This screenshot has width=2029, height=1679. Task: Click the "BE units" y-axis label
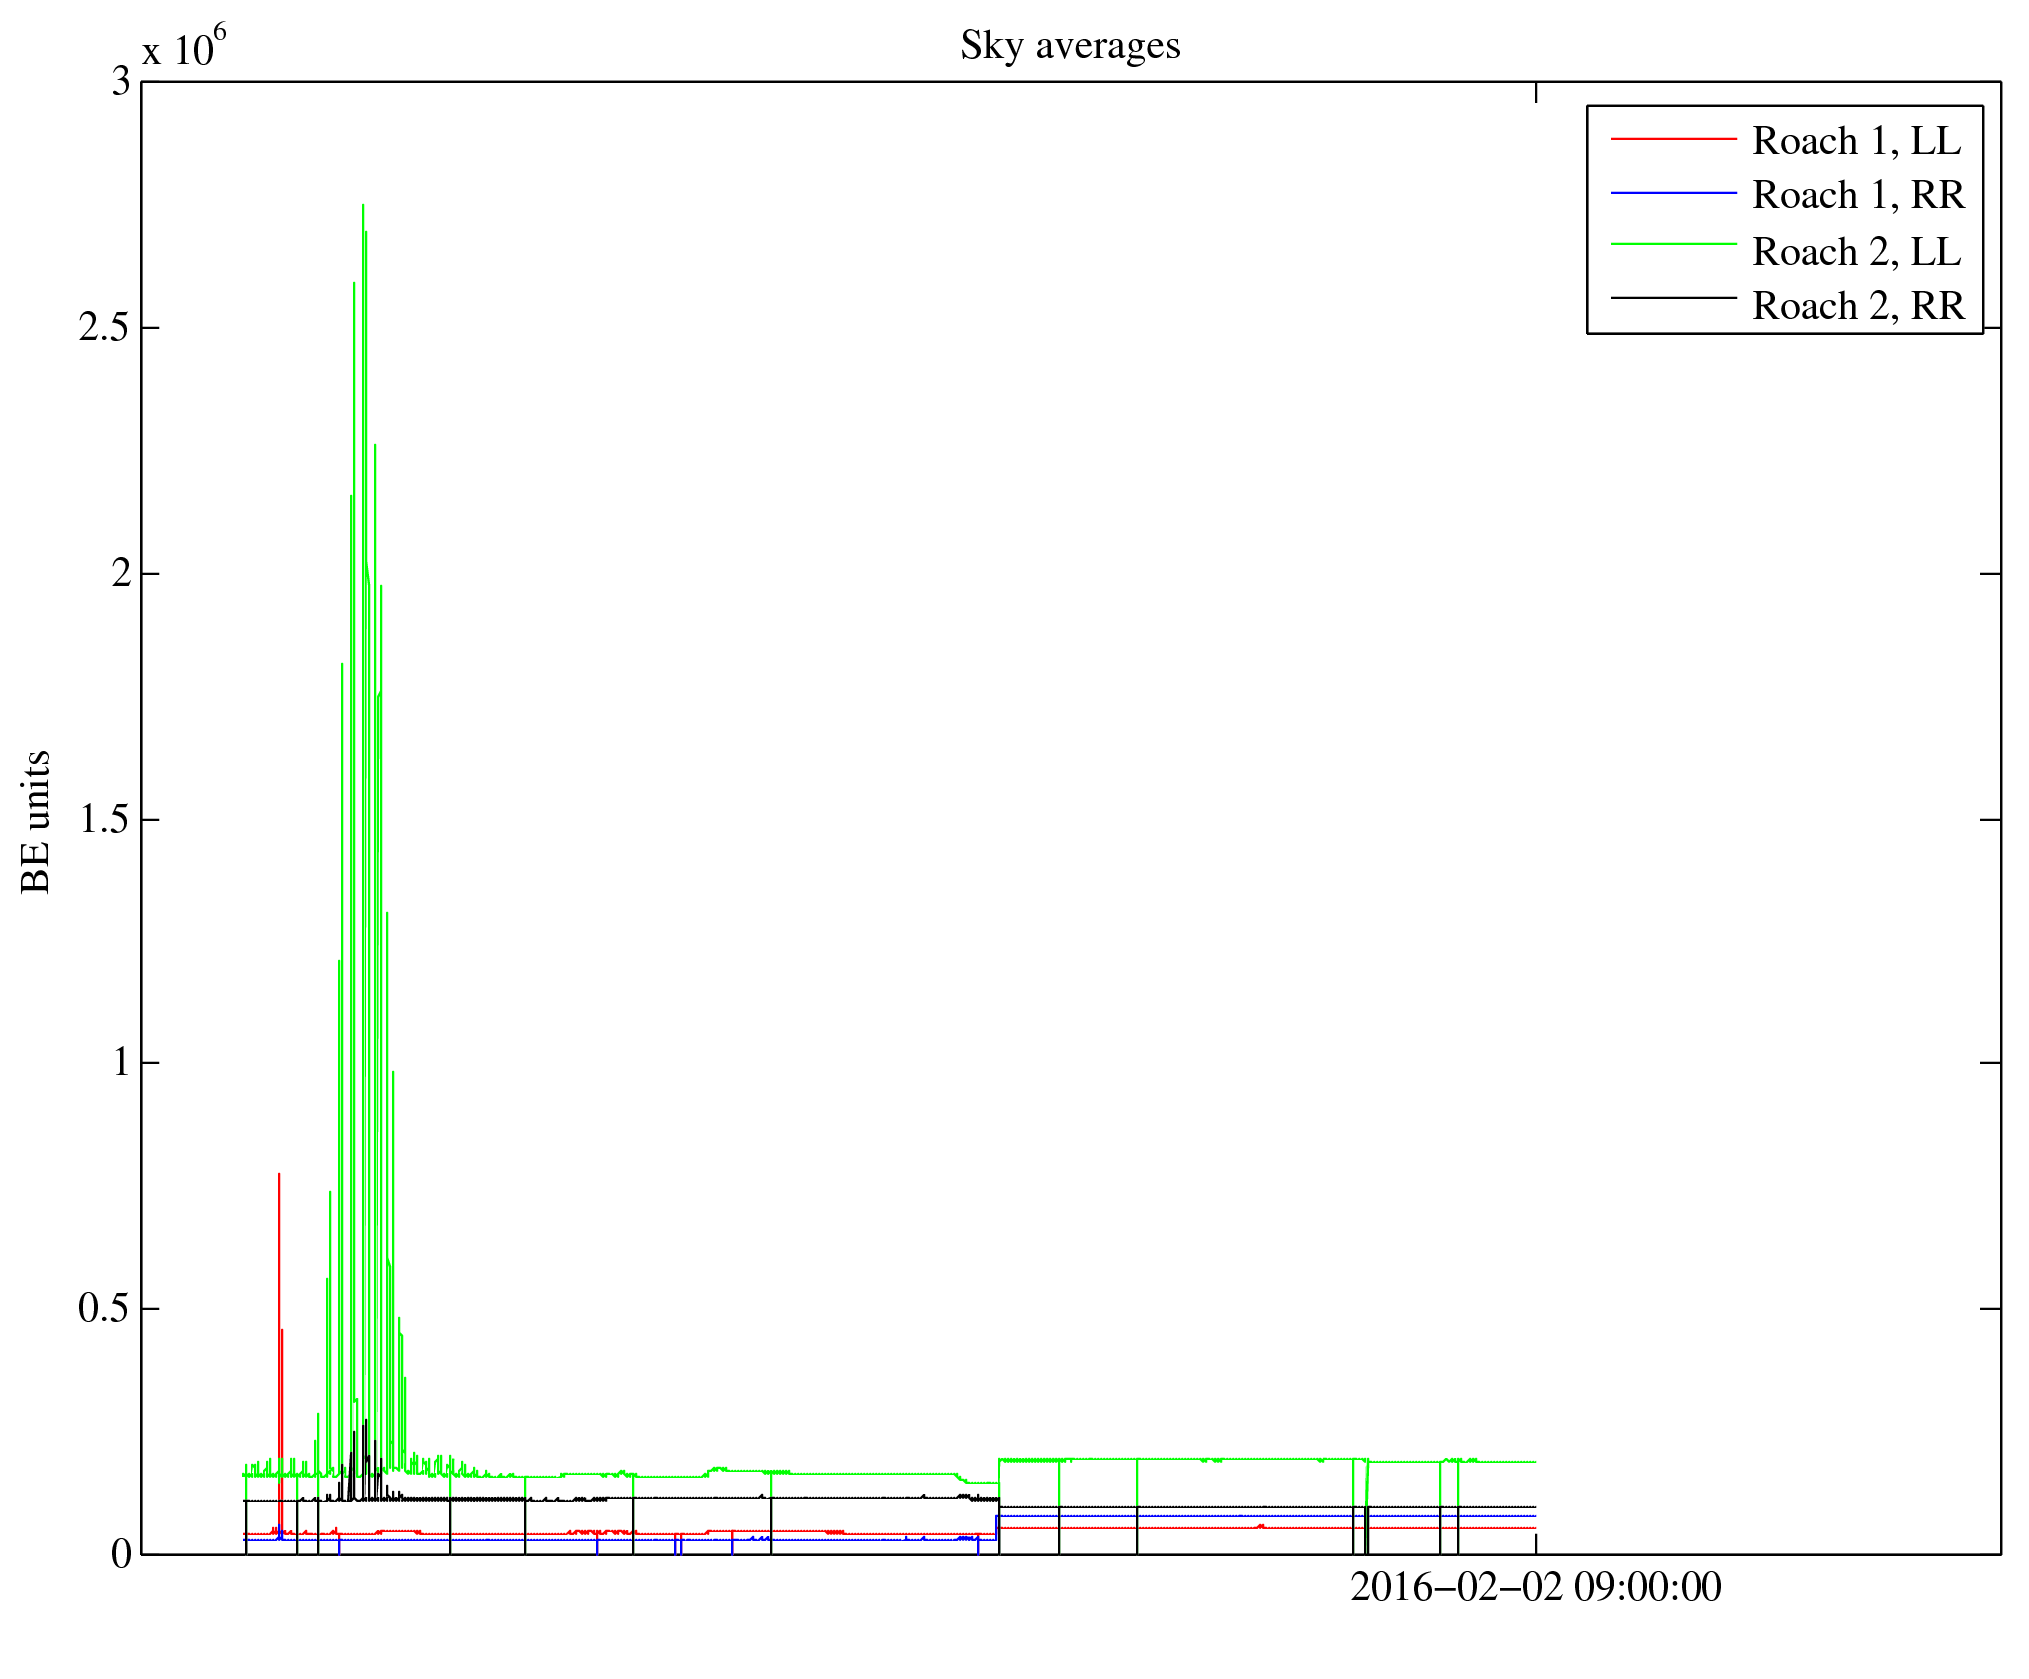click(36, 821)
